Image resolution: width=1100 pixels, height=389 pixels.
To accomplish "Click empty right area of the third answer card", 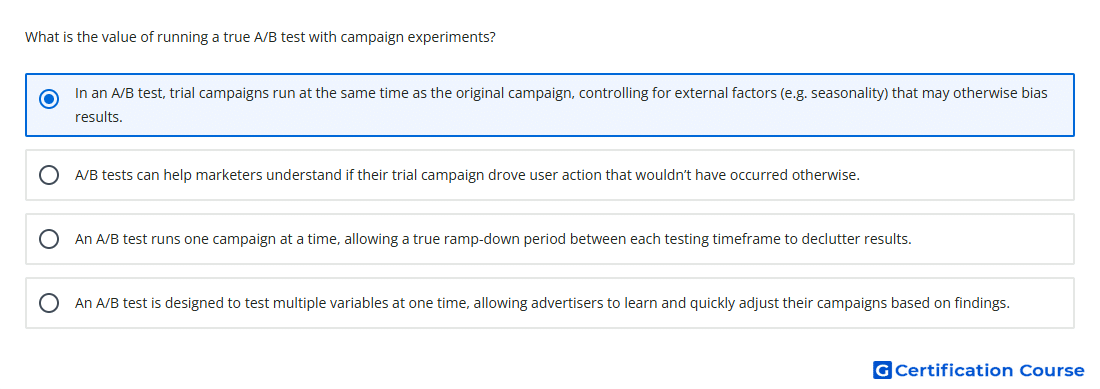I will point(993,239).
